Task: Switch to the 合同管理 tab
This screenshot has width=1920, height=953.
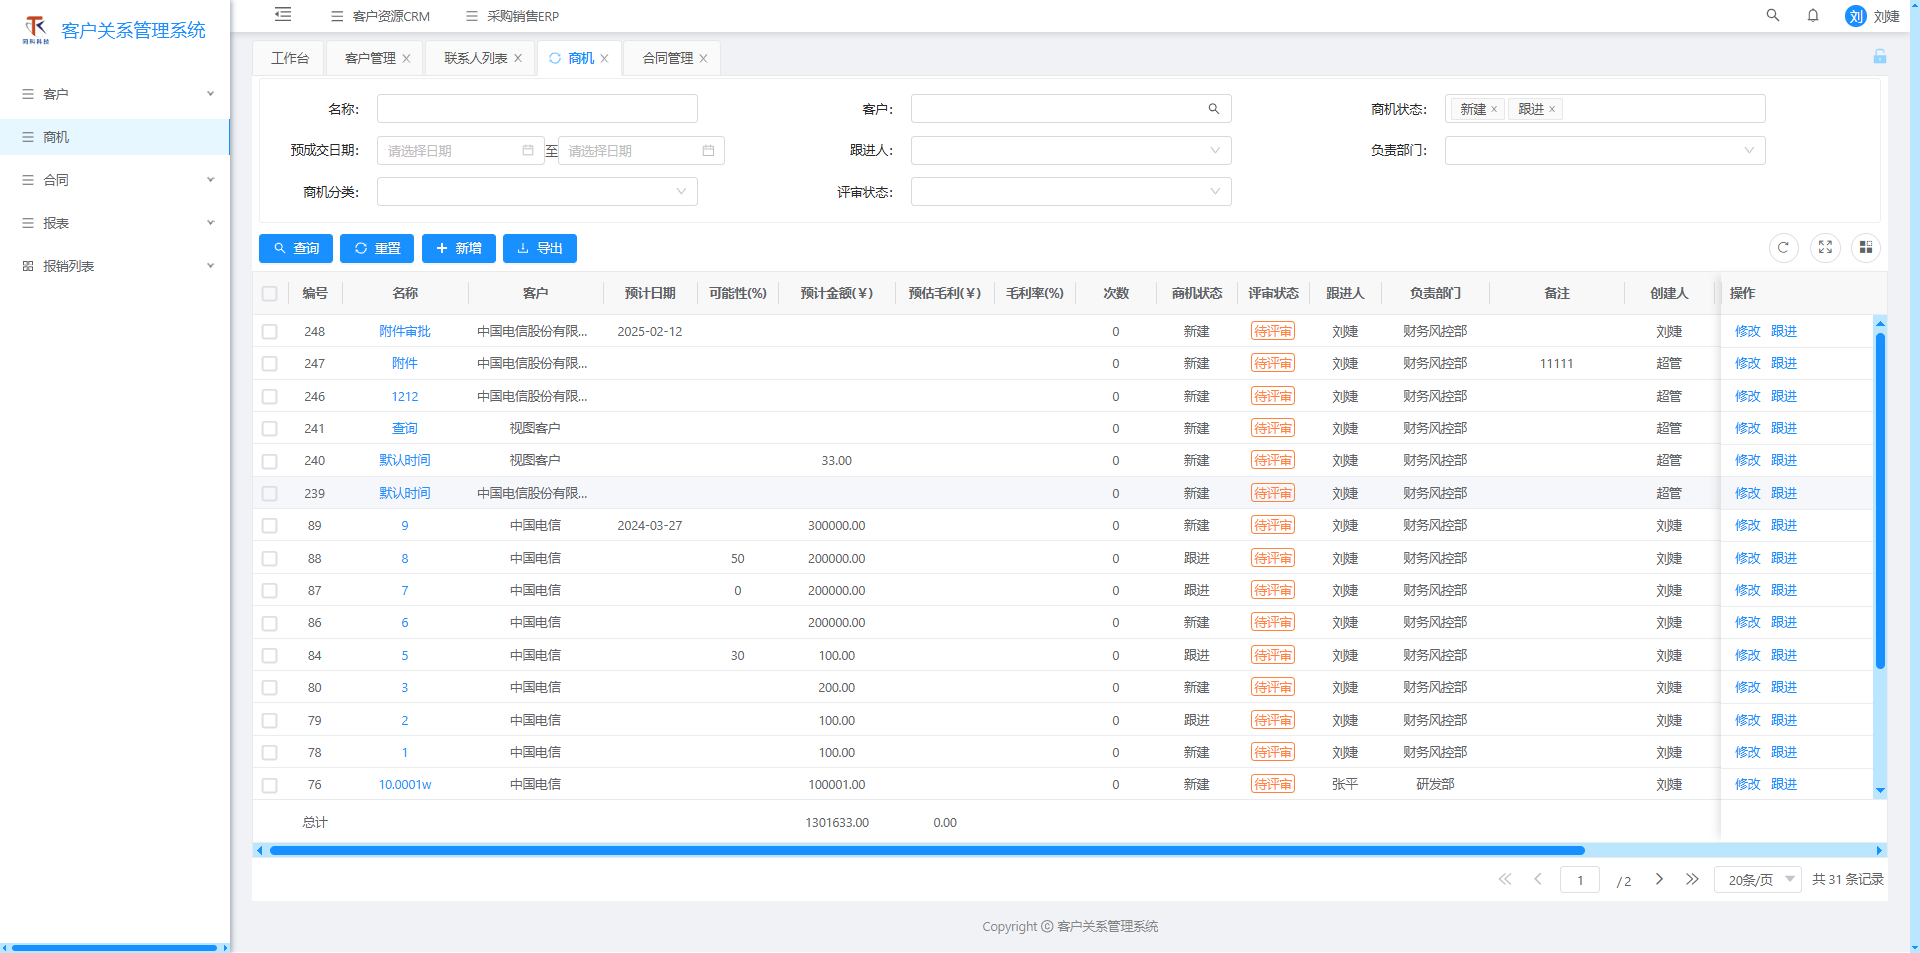Action: (x=668, y=58)
